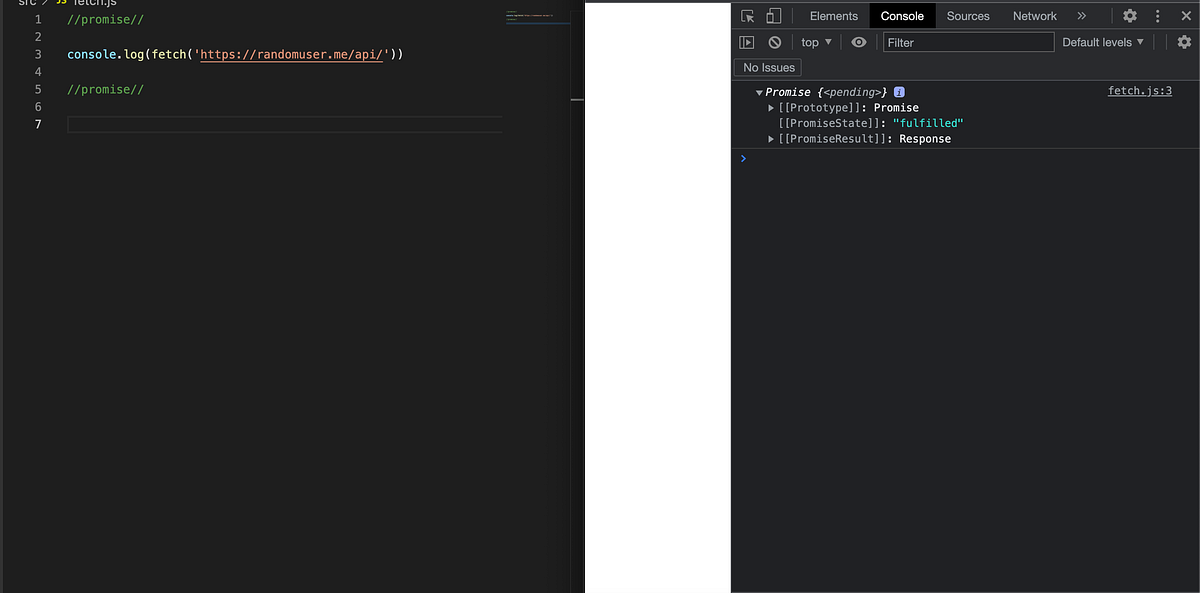
Task: Open the top frame context dropdown
Action: 815,42
